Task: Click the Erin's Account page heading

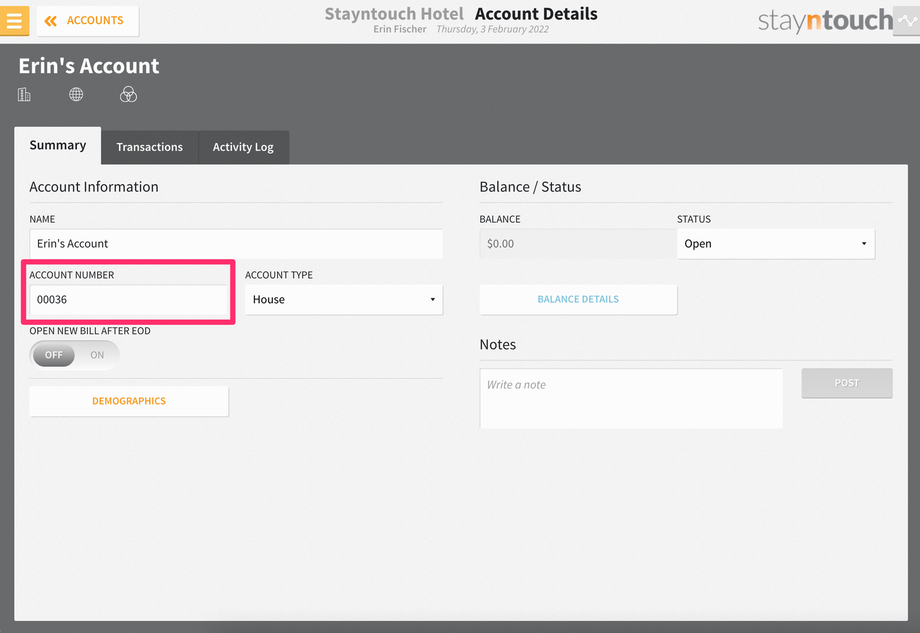Action: (x=89, y=66)
